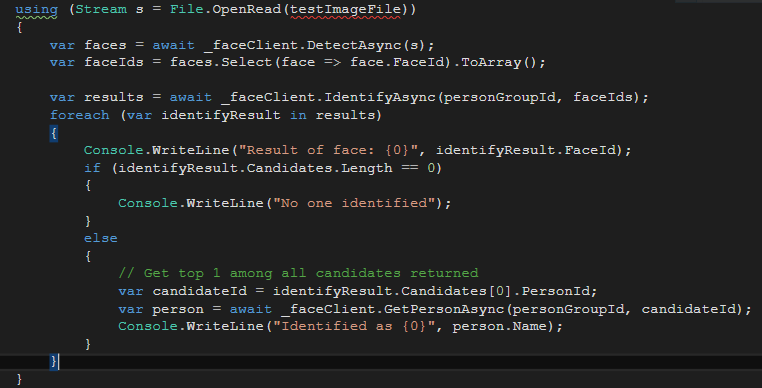The height and width of the screenshot is (388, 762).
Task: Click 'faces.Select' in the faceIds line
Action: click(221, 63)
